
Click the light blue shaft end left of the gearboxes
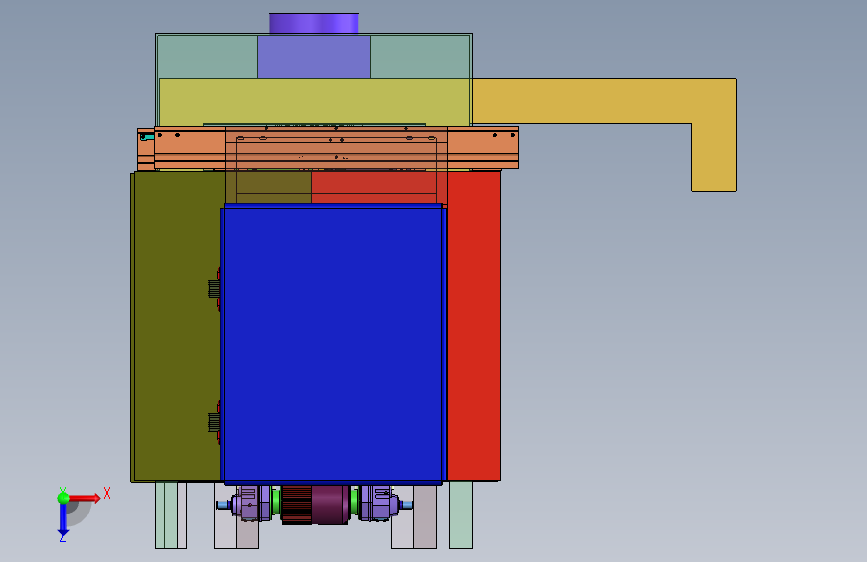pyautogui.click(x=223, y=504)
